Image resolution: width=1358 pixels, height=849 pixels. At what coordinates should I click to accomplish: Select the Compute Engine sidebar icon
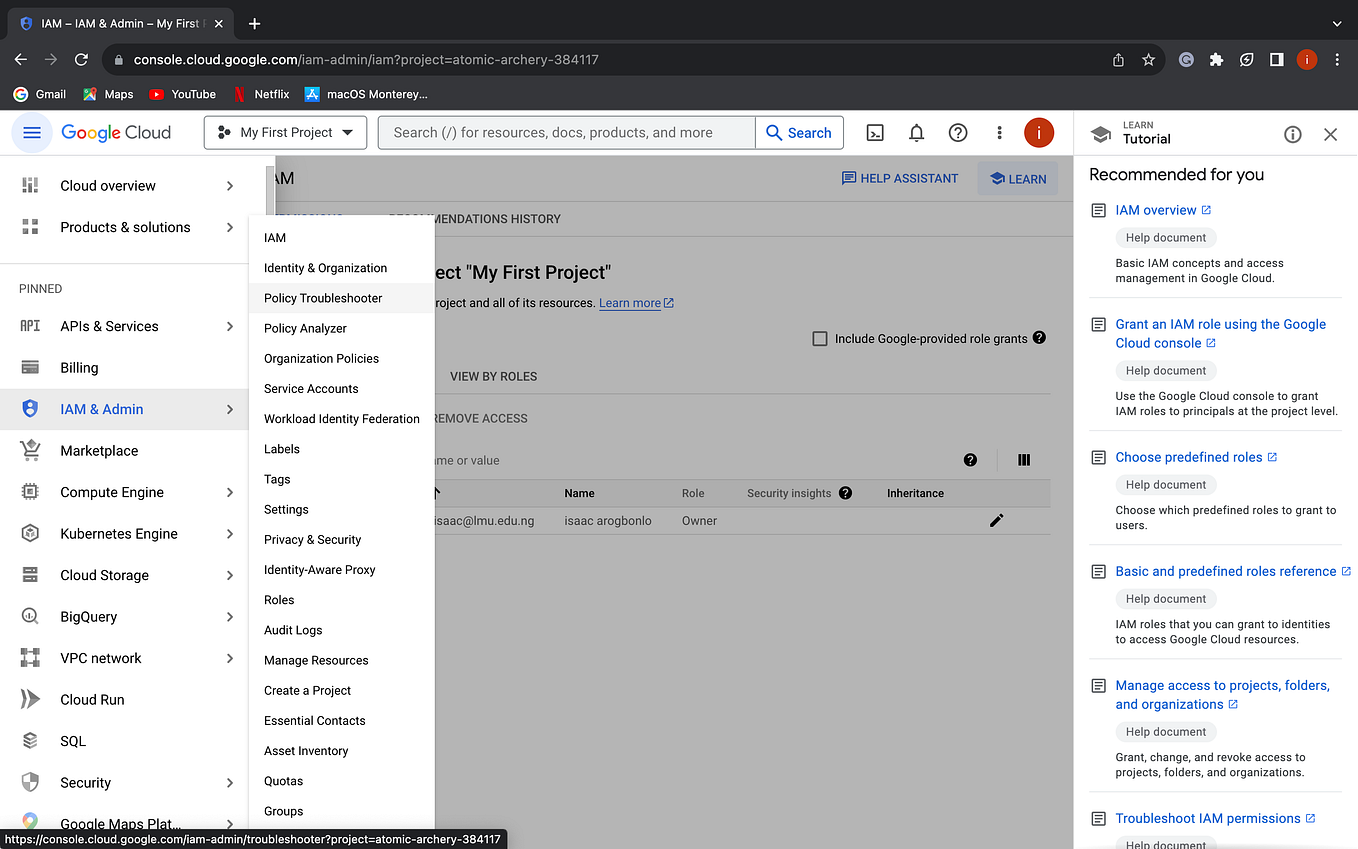(32, 492)
